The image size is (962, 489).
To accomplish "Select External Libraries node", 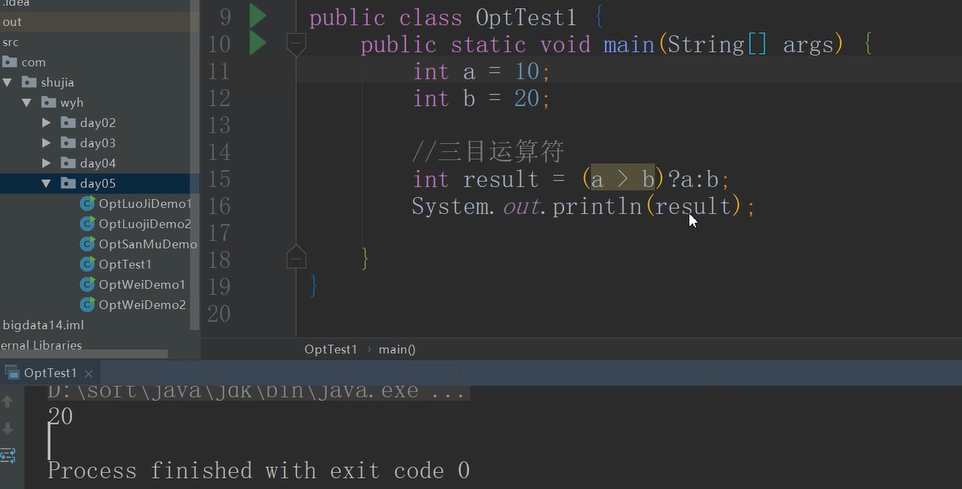I will [x=40, y=345].
